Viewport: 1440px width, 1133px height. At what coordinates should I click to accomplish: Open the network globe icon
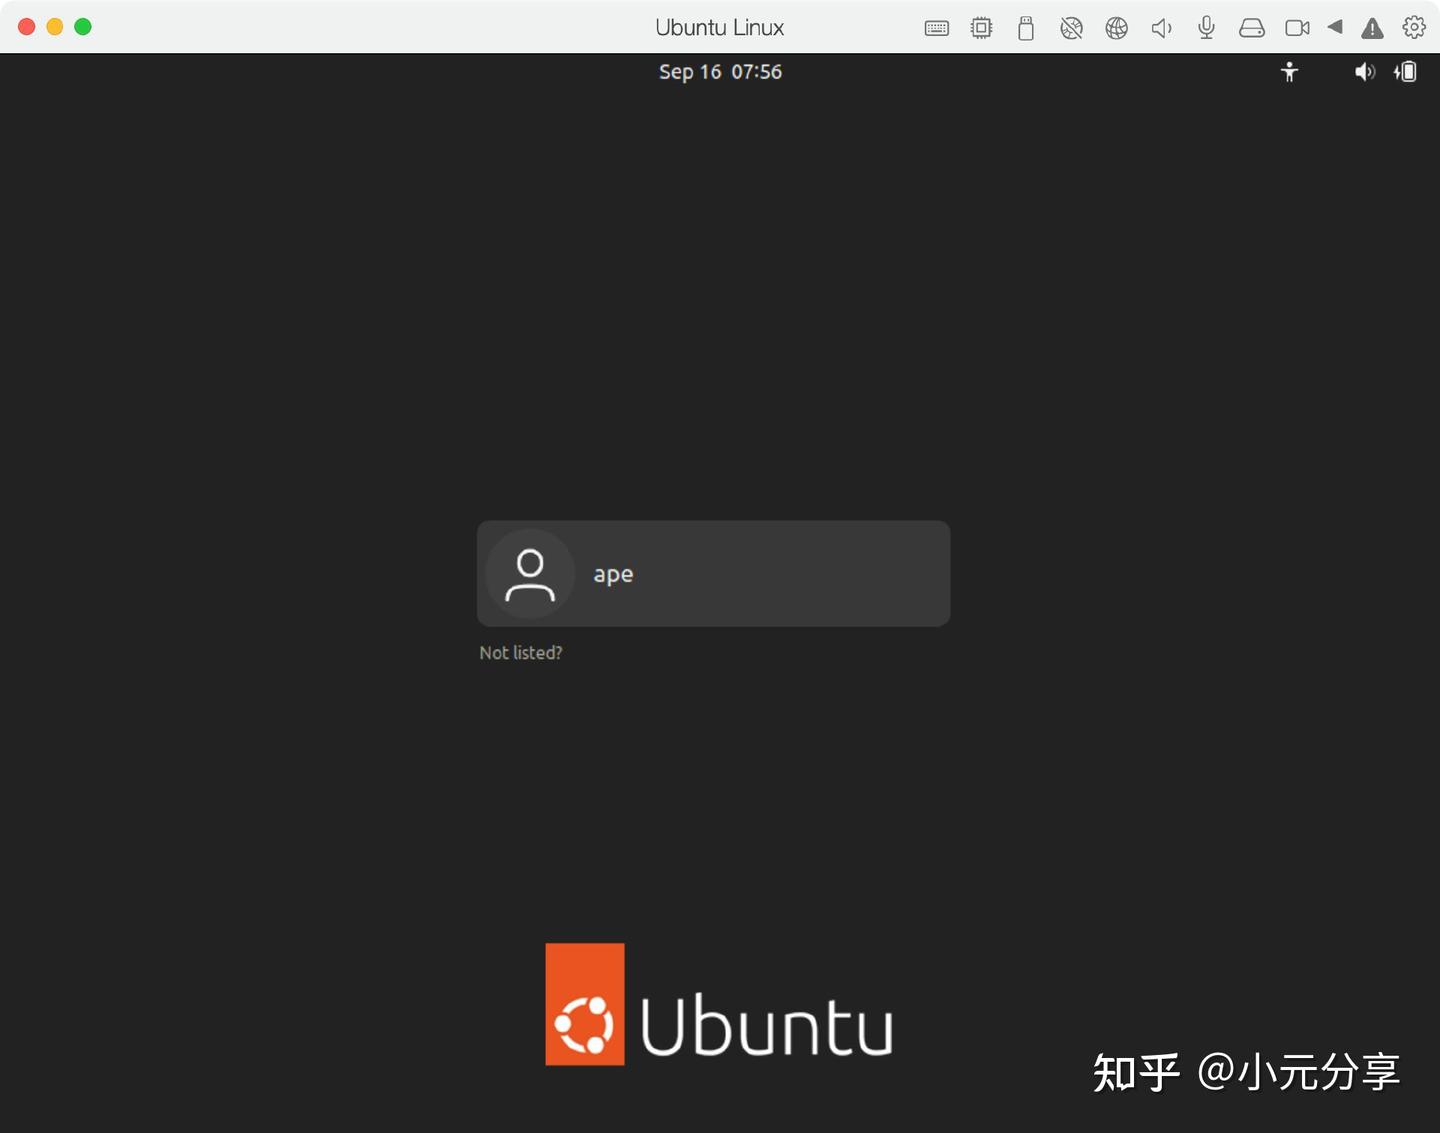(1116, 27)
